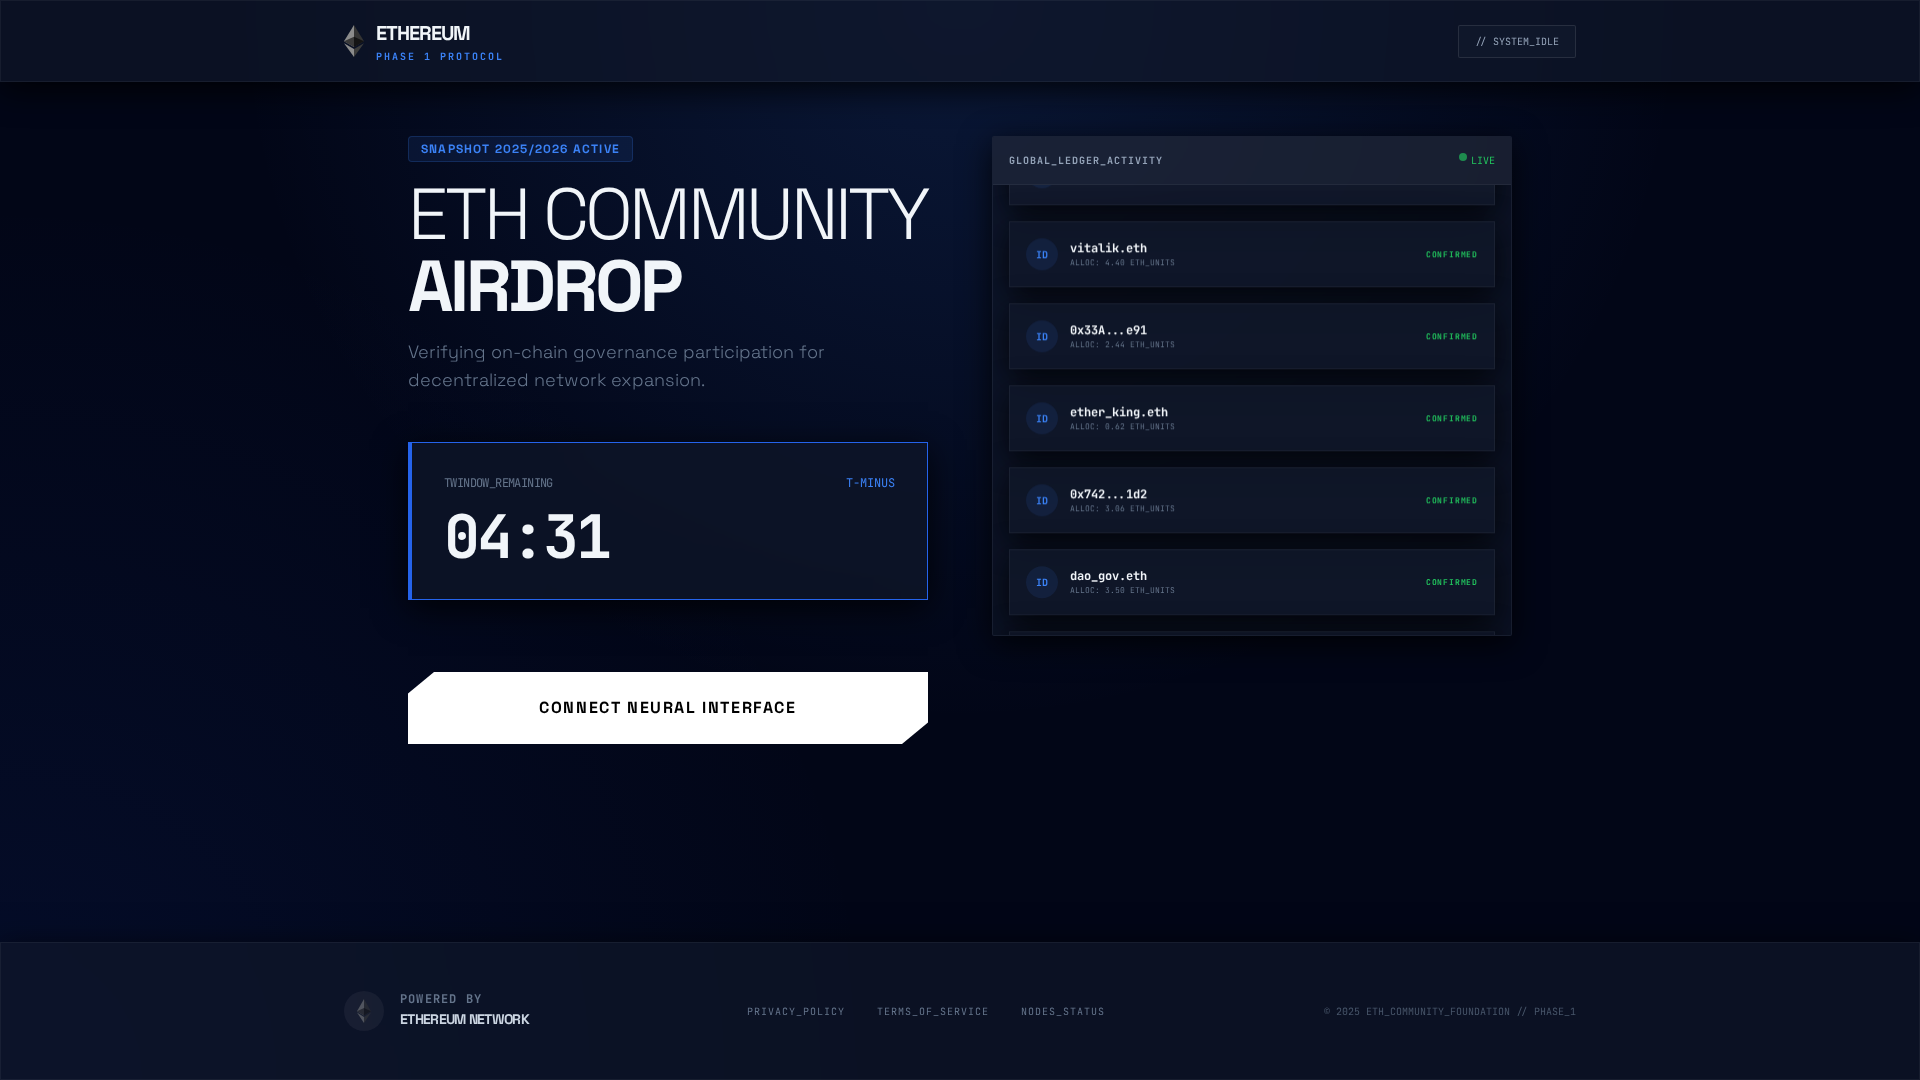Click the ETHEREUM brand name in header
The width and height of the screenshot is (1920, 1080).
(422, 34)
